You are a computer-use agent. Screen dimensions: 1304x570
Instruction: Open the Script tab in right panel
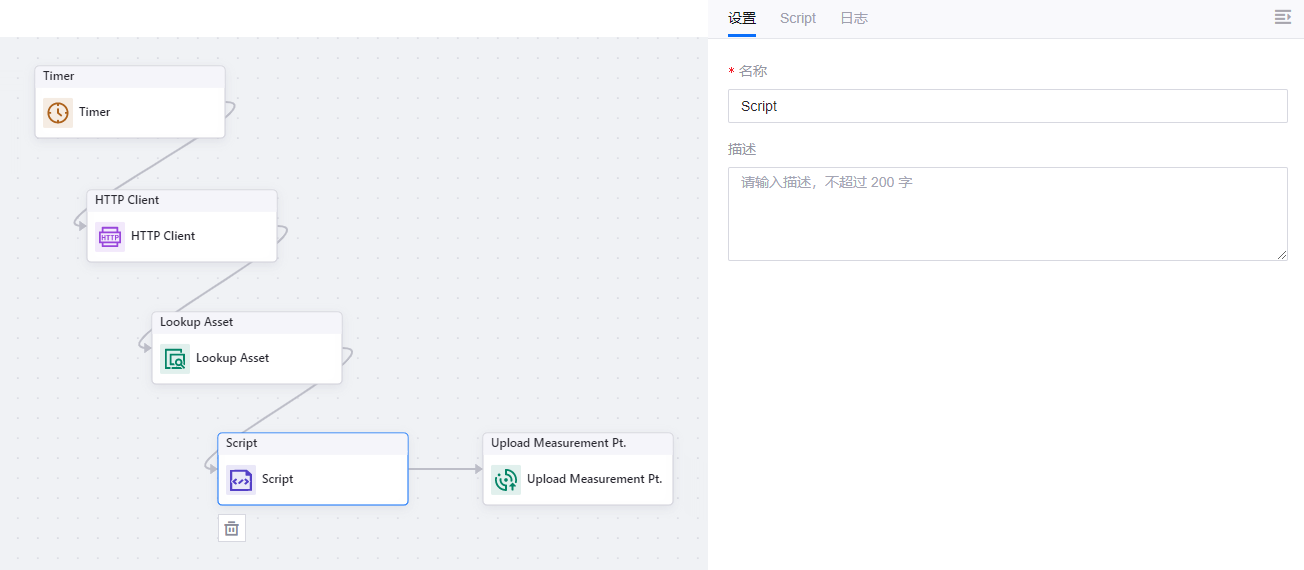pos(798,18)
